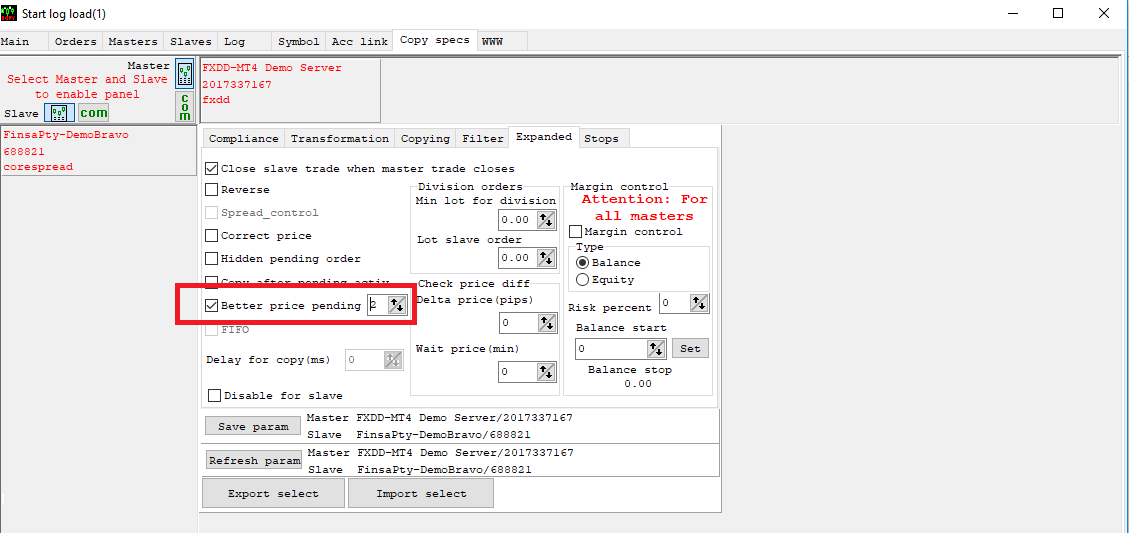Enable the Reverse checkbox
Image resolution: width=1129 pixels, height=533 pixels.
point(212,190)
